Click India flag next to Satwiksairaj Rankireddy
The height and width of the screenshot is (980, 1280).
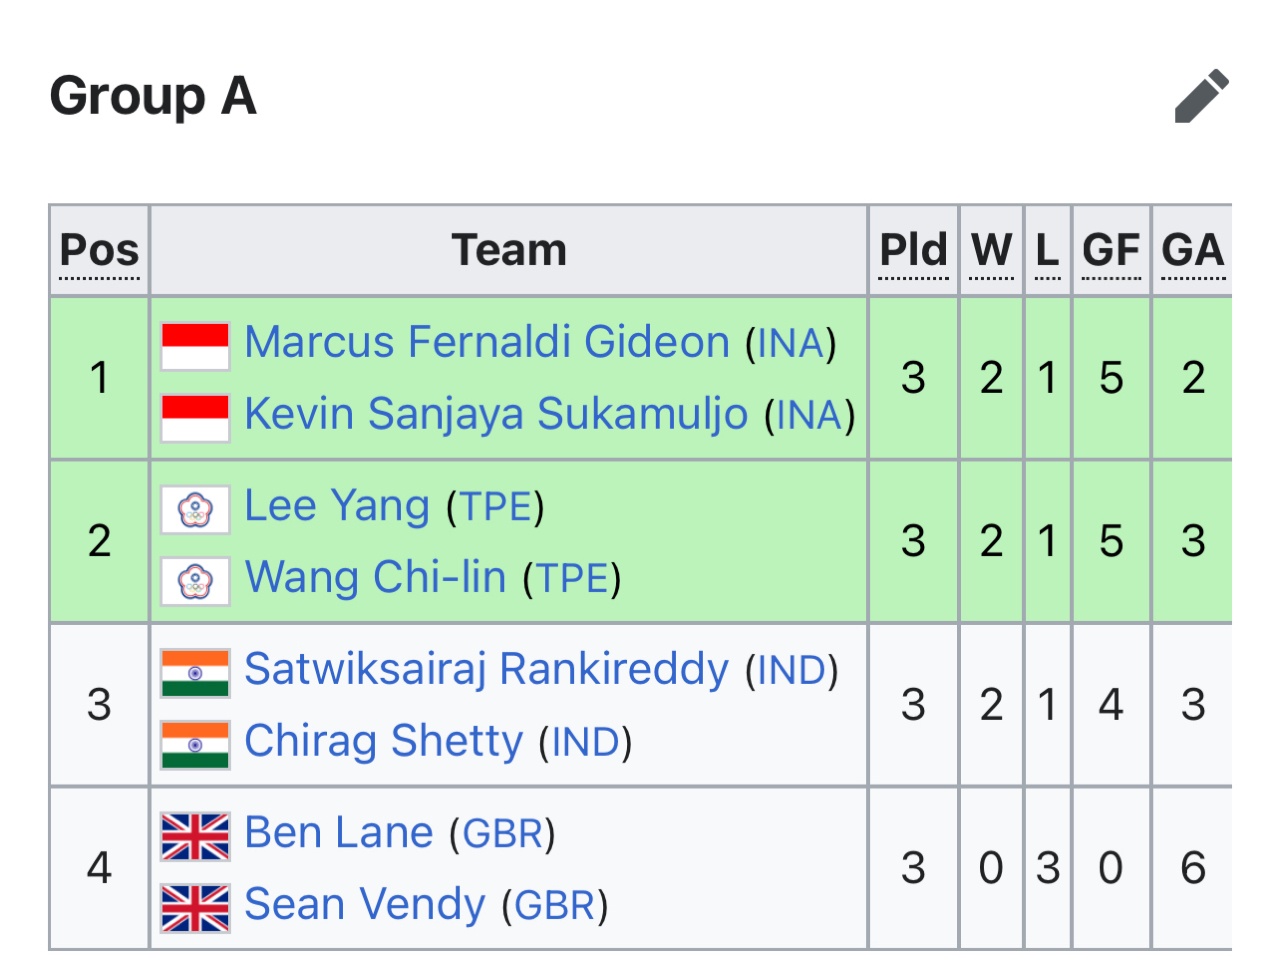point(195,673)
